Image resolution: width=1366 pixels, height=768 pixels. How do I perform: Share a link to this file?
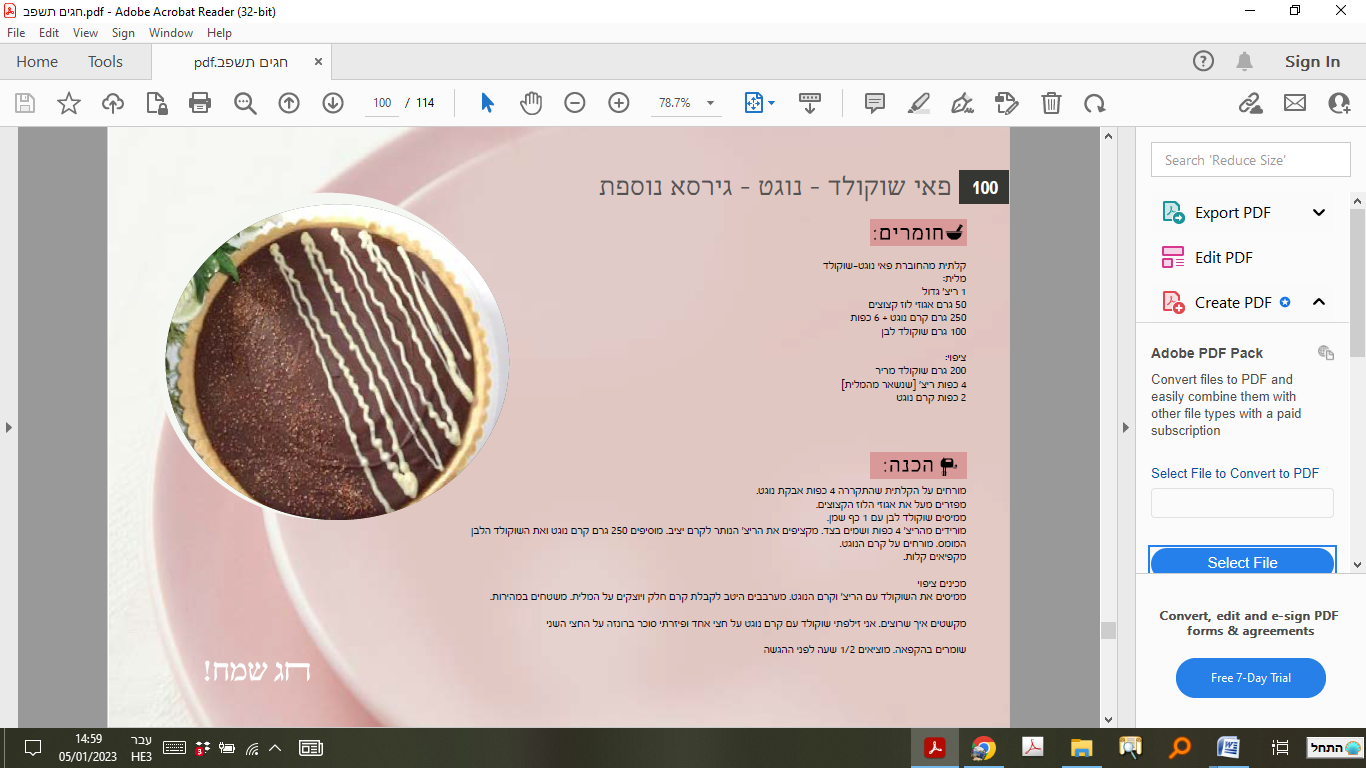[x=1250, y=103]
